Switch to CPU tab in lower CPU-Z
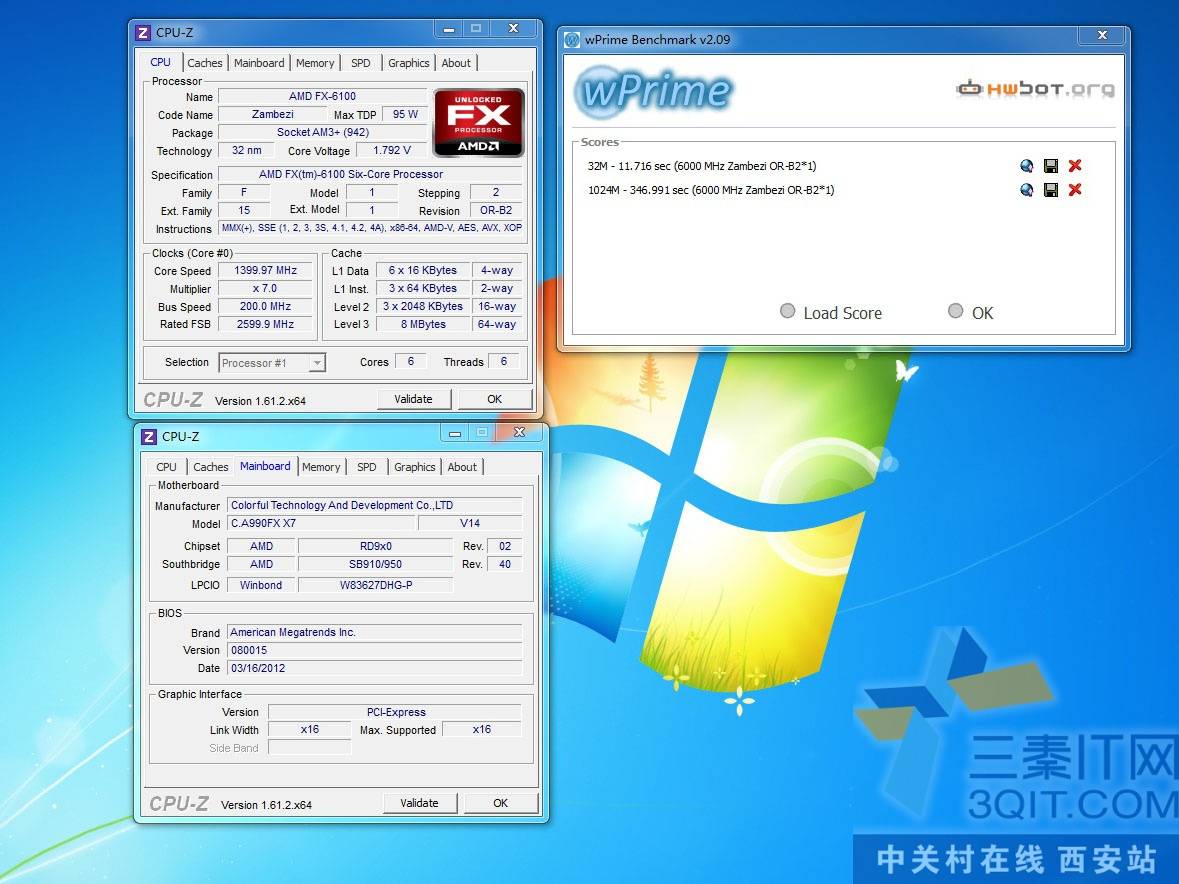1179x884 pixels. [166, 467]
